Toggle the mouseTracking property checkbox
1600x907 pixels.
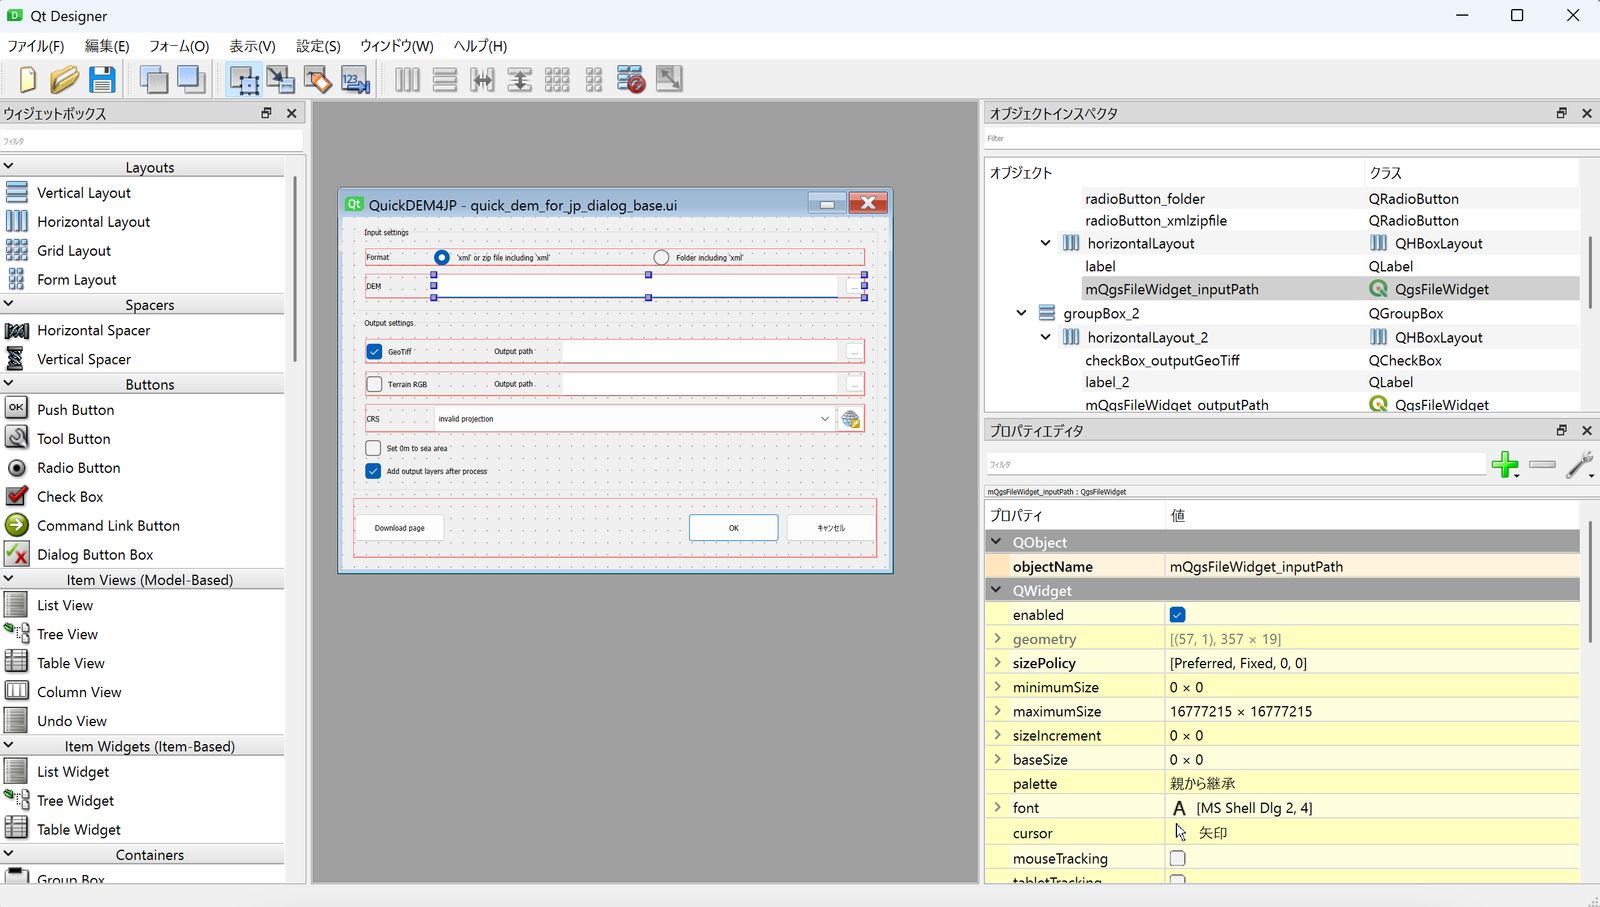click(1177, 858)
